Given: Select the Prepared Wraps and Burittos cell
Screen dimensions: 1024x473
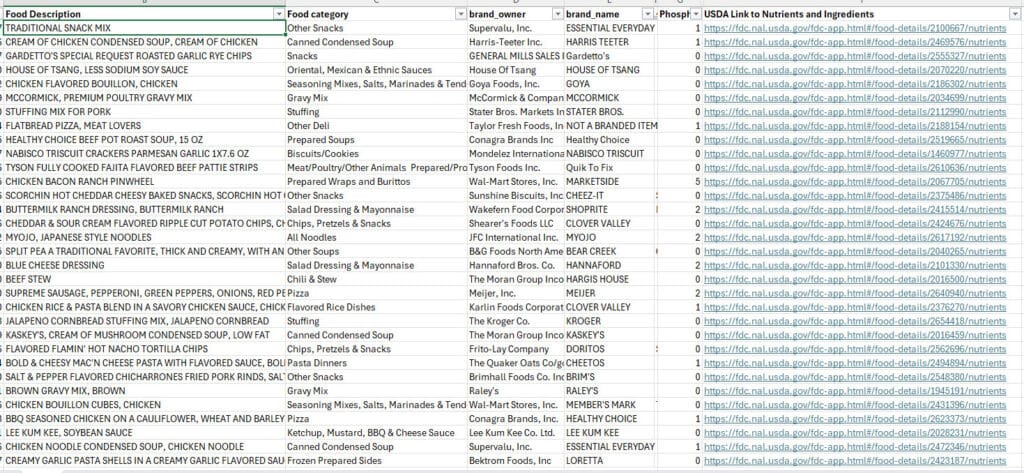Looking at the screenshot, I should [x=376, y=182].
